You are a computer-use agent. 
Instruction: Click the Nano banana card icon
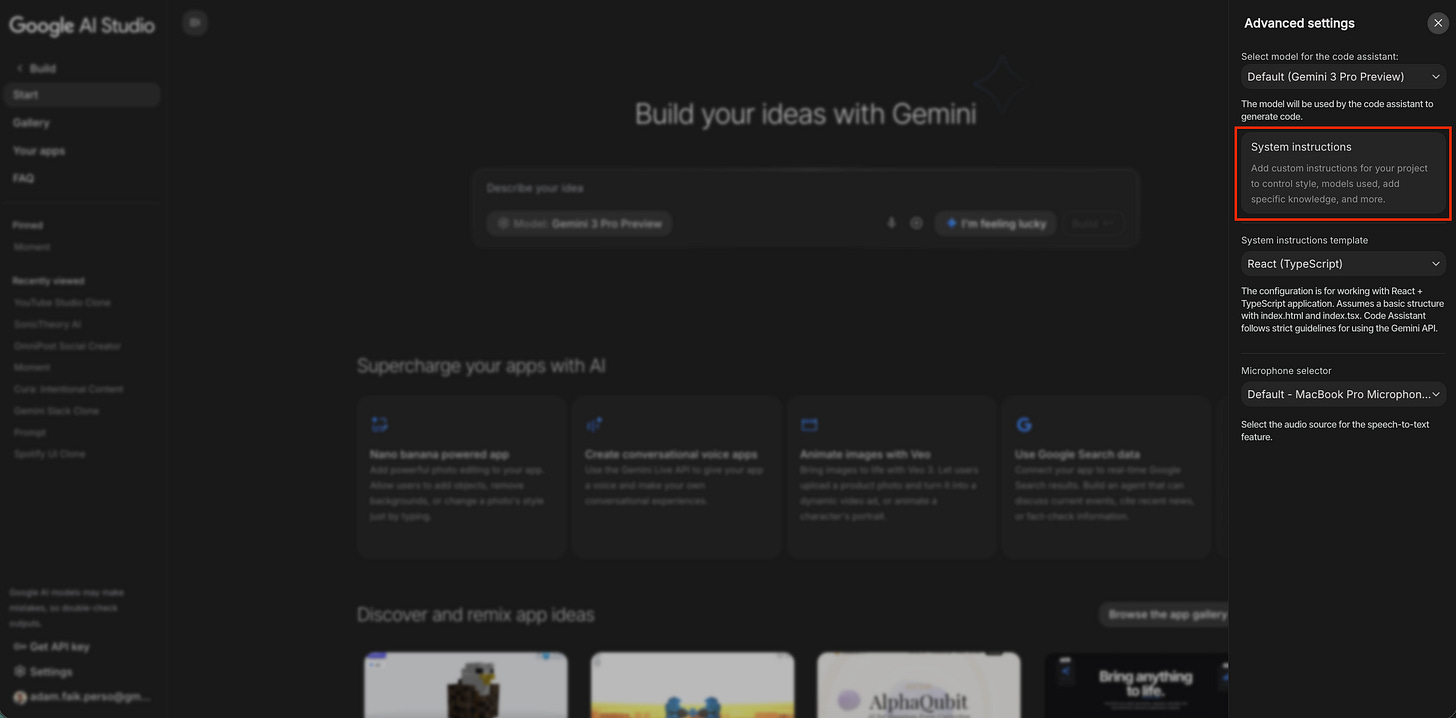379,425
